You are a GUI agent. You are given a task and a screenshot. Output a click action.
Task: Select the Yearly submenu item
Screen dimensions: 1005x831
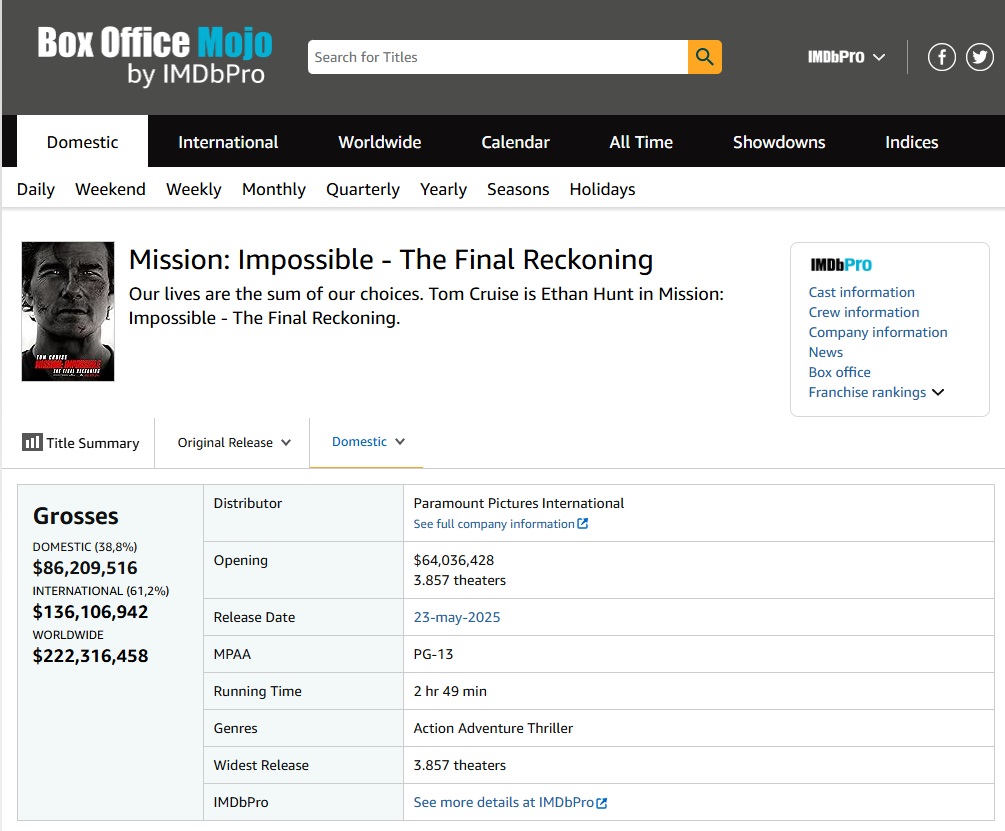[443, 189]
